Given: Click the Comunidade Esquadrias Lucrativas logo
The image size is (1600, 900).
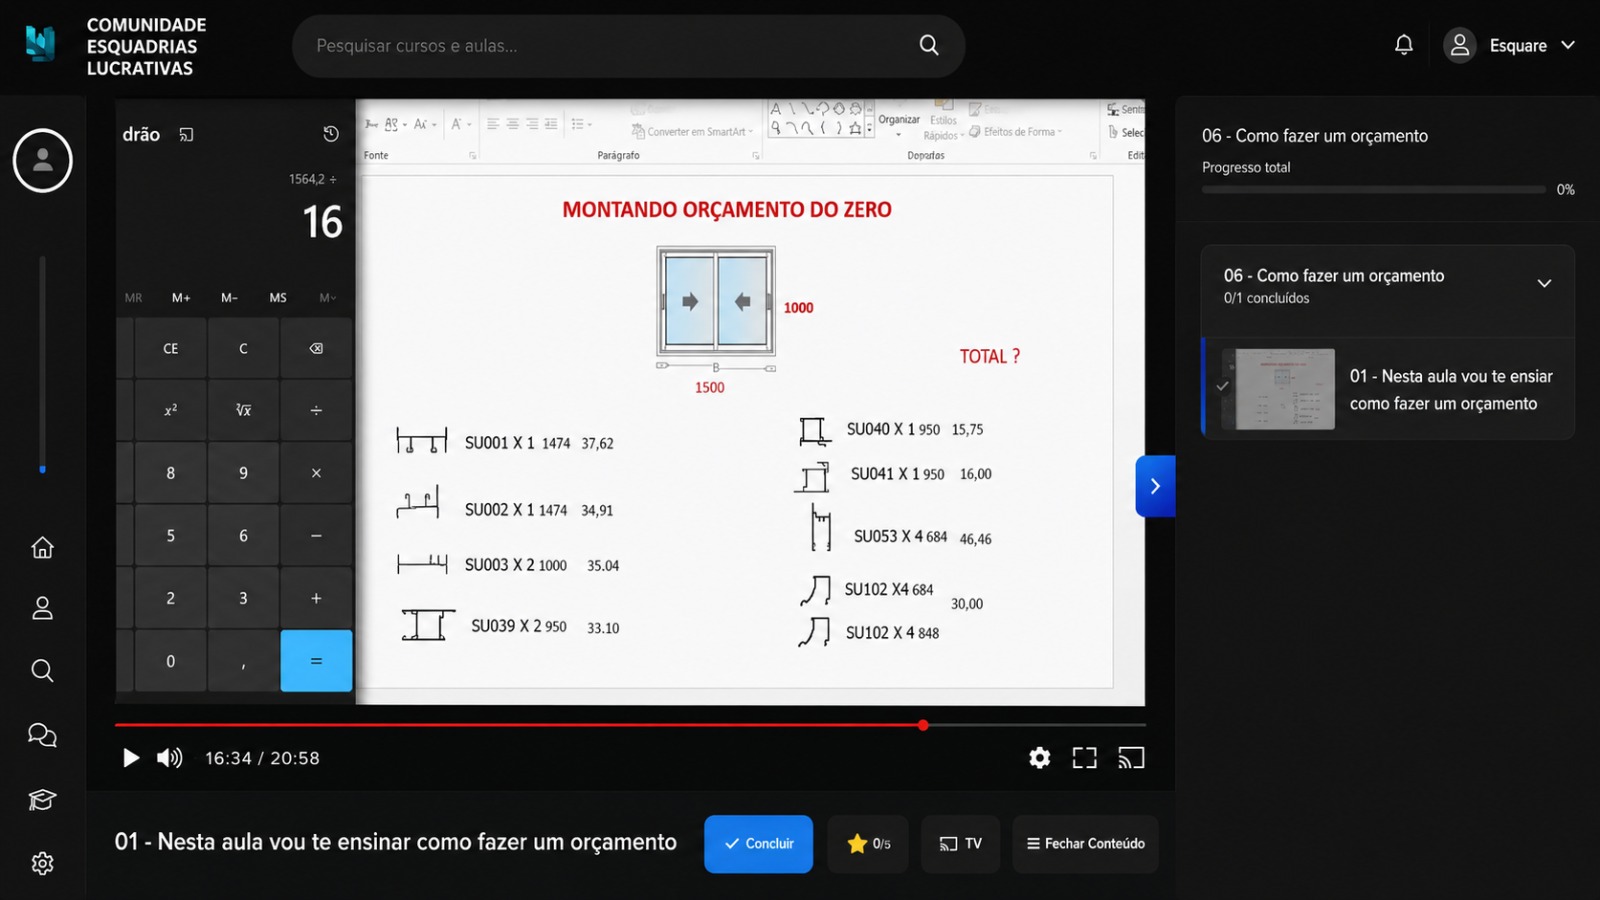Looking at the screenshot, I should [x=115, y=46].
